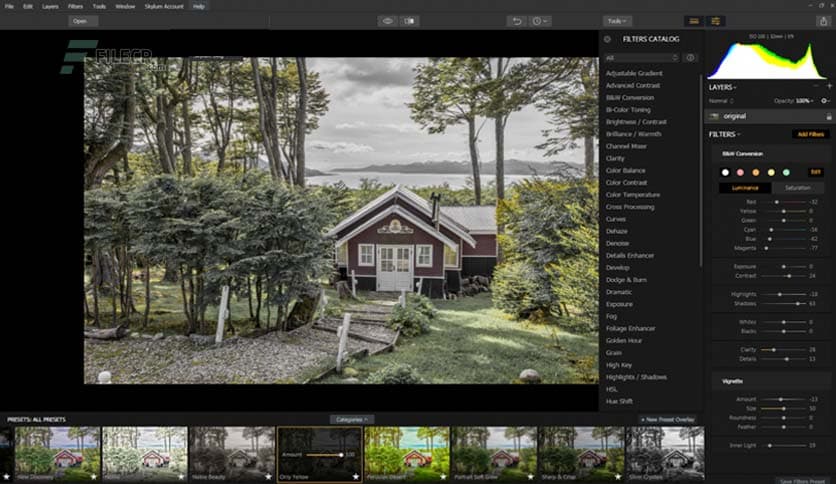Open the history clock dropdown

pyautogui.click(x=540, y=21)
